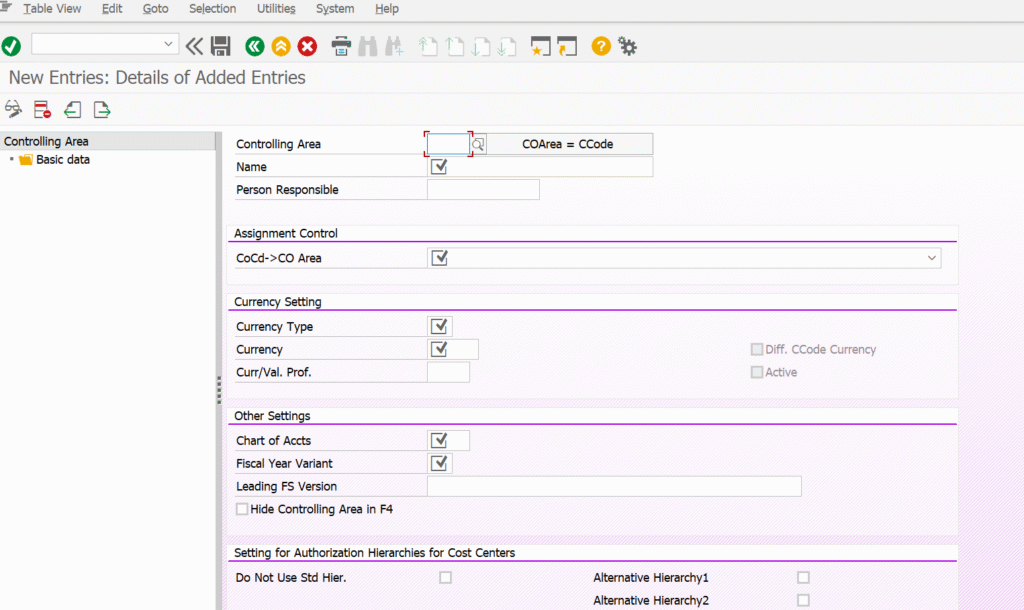The width and height of the screenshot is (1024, 610).
Task: Open the Edit menu
Action: click(x=112, y=8)
